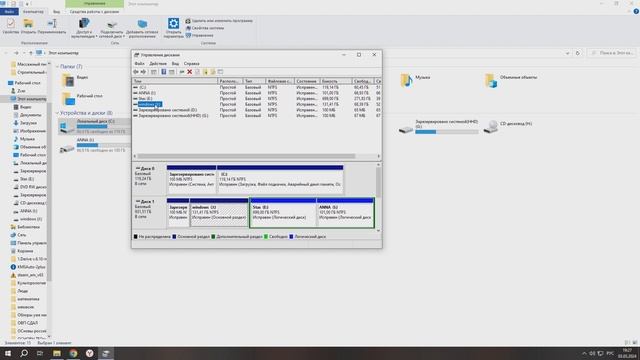The image size is (640, 360).
Task: Click the back arrow in Disk Management toolbar
Action: click(136, 72)
